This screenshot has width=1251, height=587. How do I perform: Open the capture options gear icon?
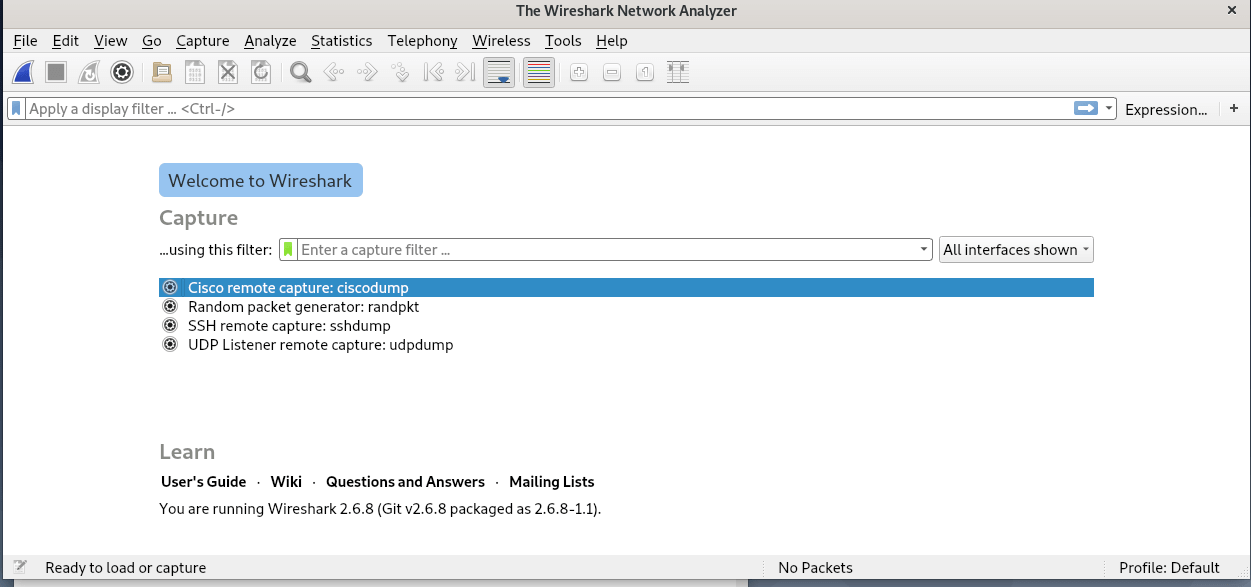(122, 72)
